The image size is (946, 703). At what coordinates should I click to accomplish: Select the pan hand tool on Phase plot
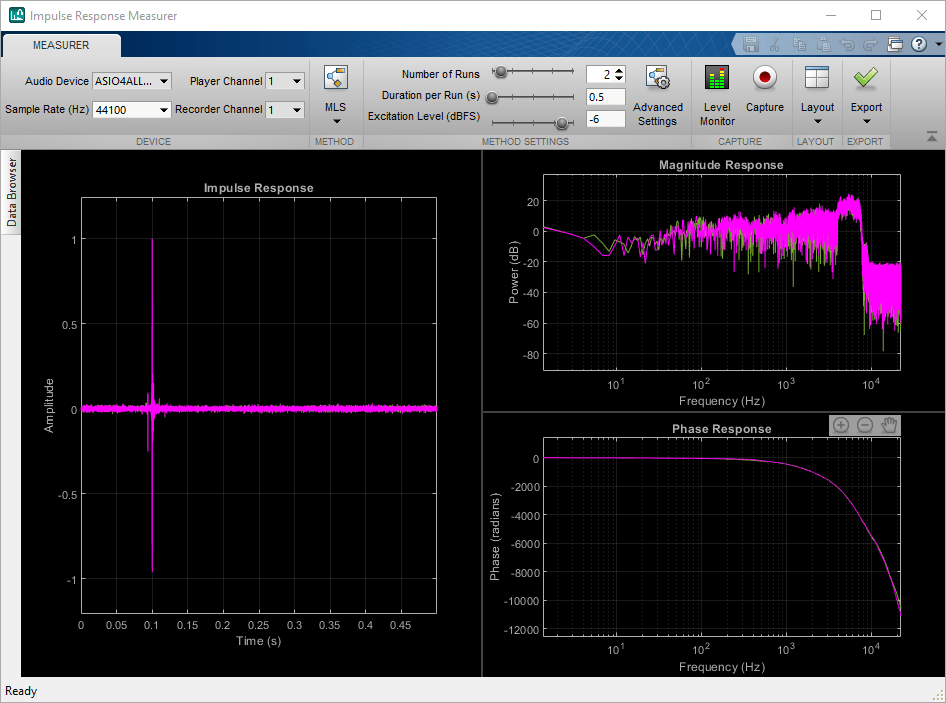pos(889,425)
